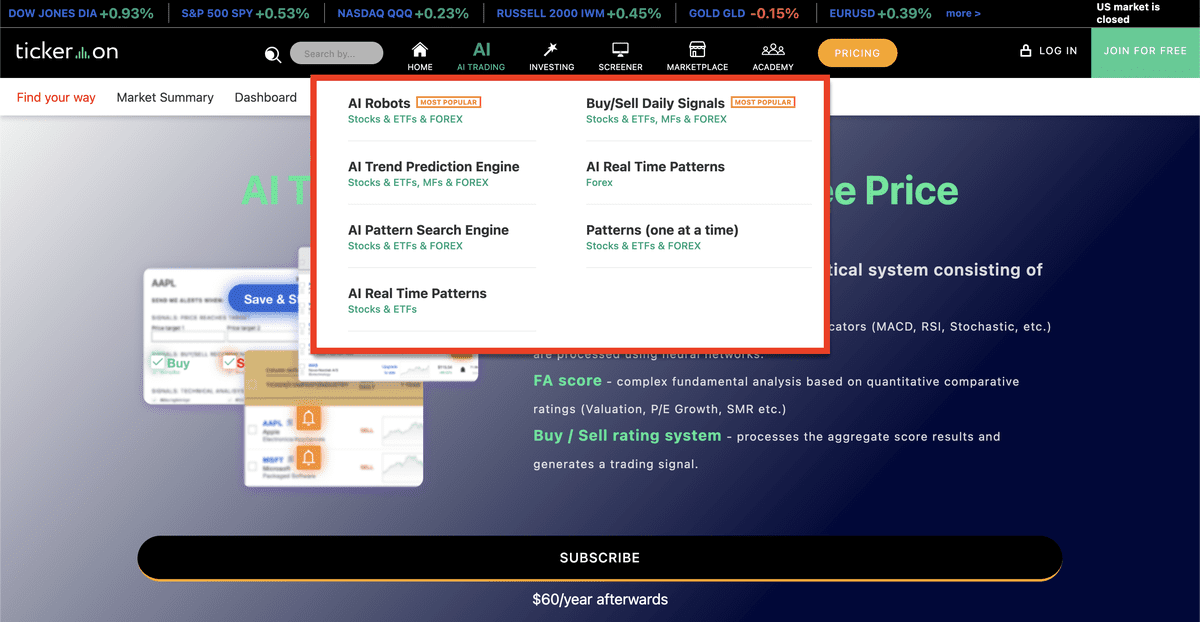Click the orange bell in MSFT row
Screen dimensions: 1200x622
click(308, 458)
